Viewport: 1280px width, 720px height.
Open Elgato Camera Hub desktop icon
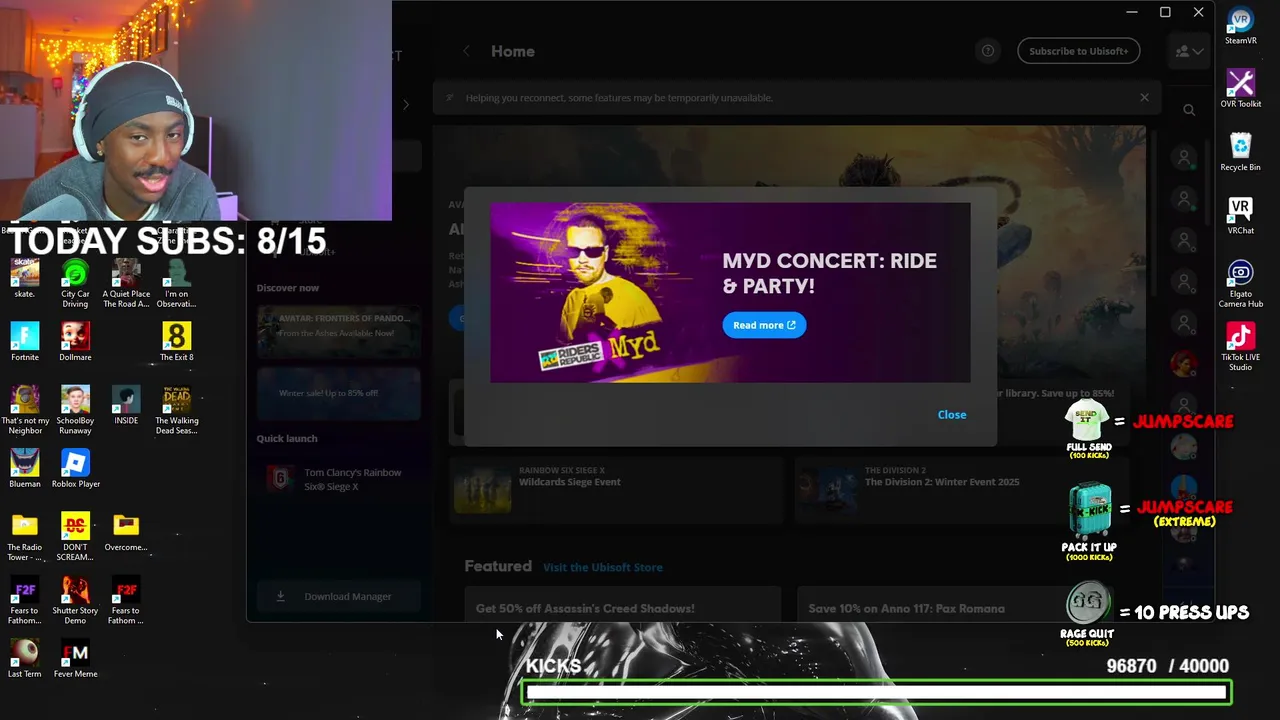coord(1240,284)
